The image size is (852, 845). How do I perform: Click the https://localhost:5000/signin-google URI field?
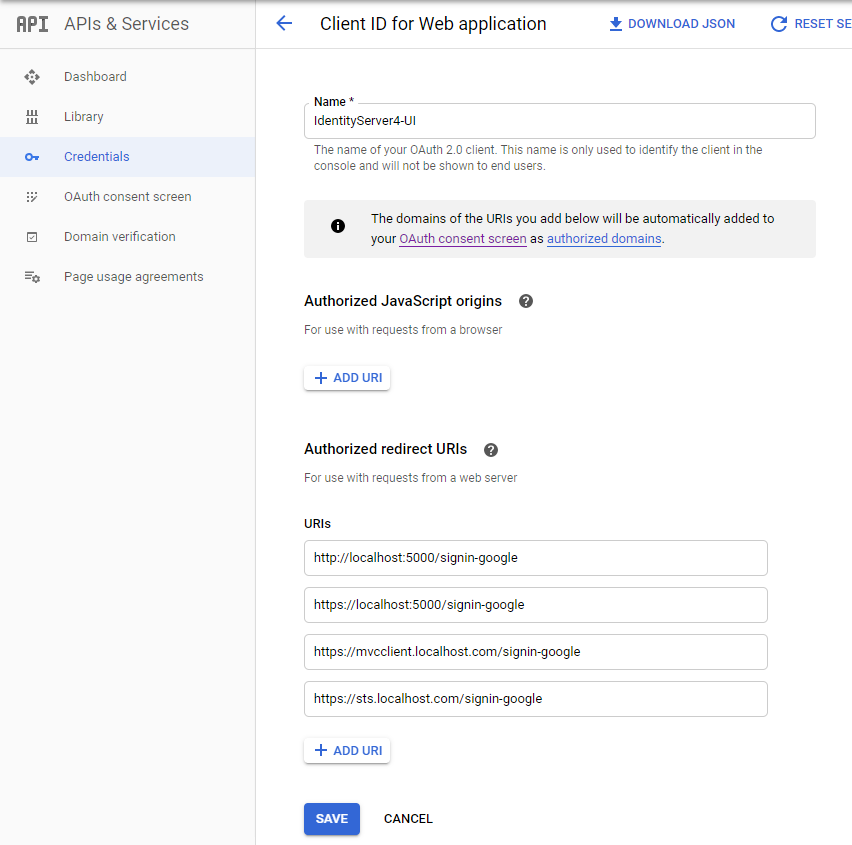click(x=536, y=605)
